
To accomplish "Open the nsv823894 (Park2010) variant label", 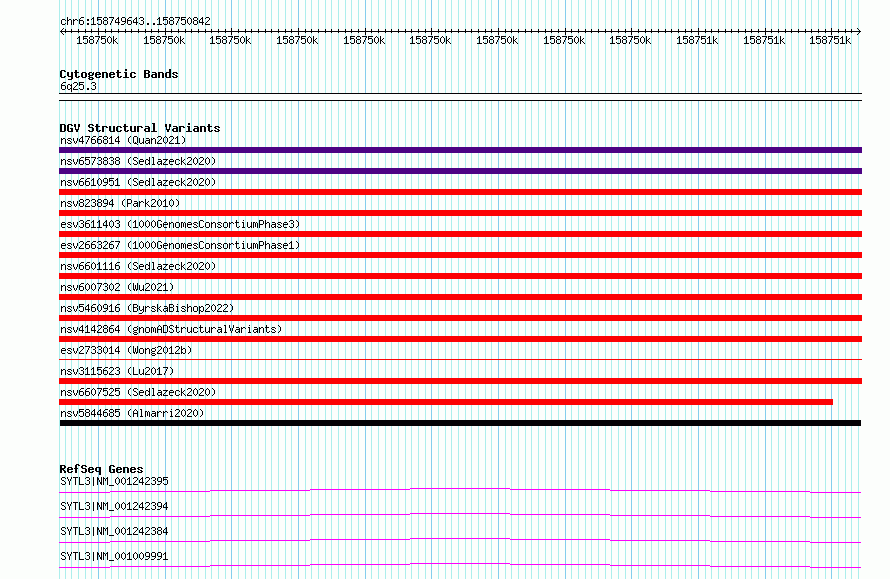I will pos(120,203).
